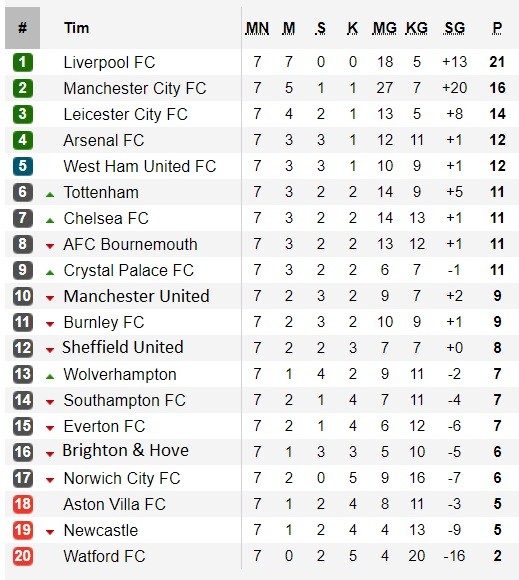519x580 pixels.
Task: Select the Watford FC team name
Action: 104,556
